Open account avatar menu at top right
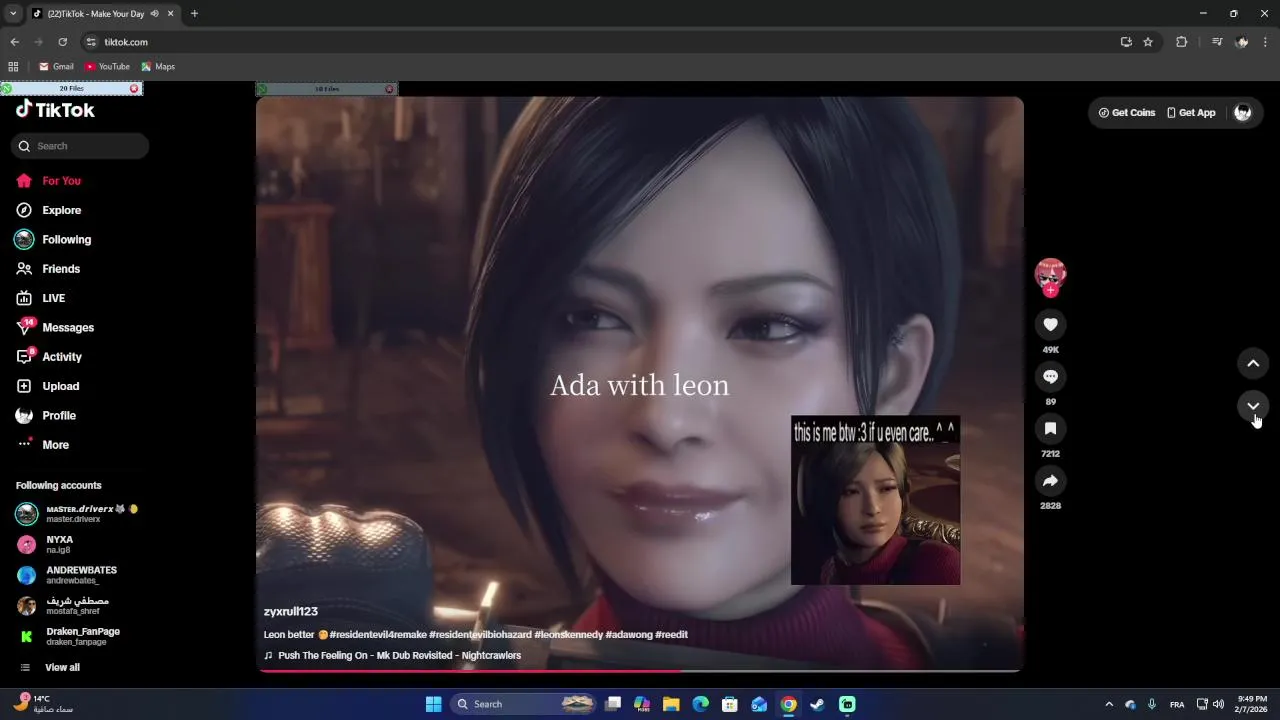This screenshot has width=1280, height=720. tap(1243, 113)
